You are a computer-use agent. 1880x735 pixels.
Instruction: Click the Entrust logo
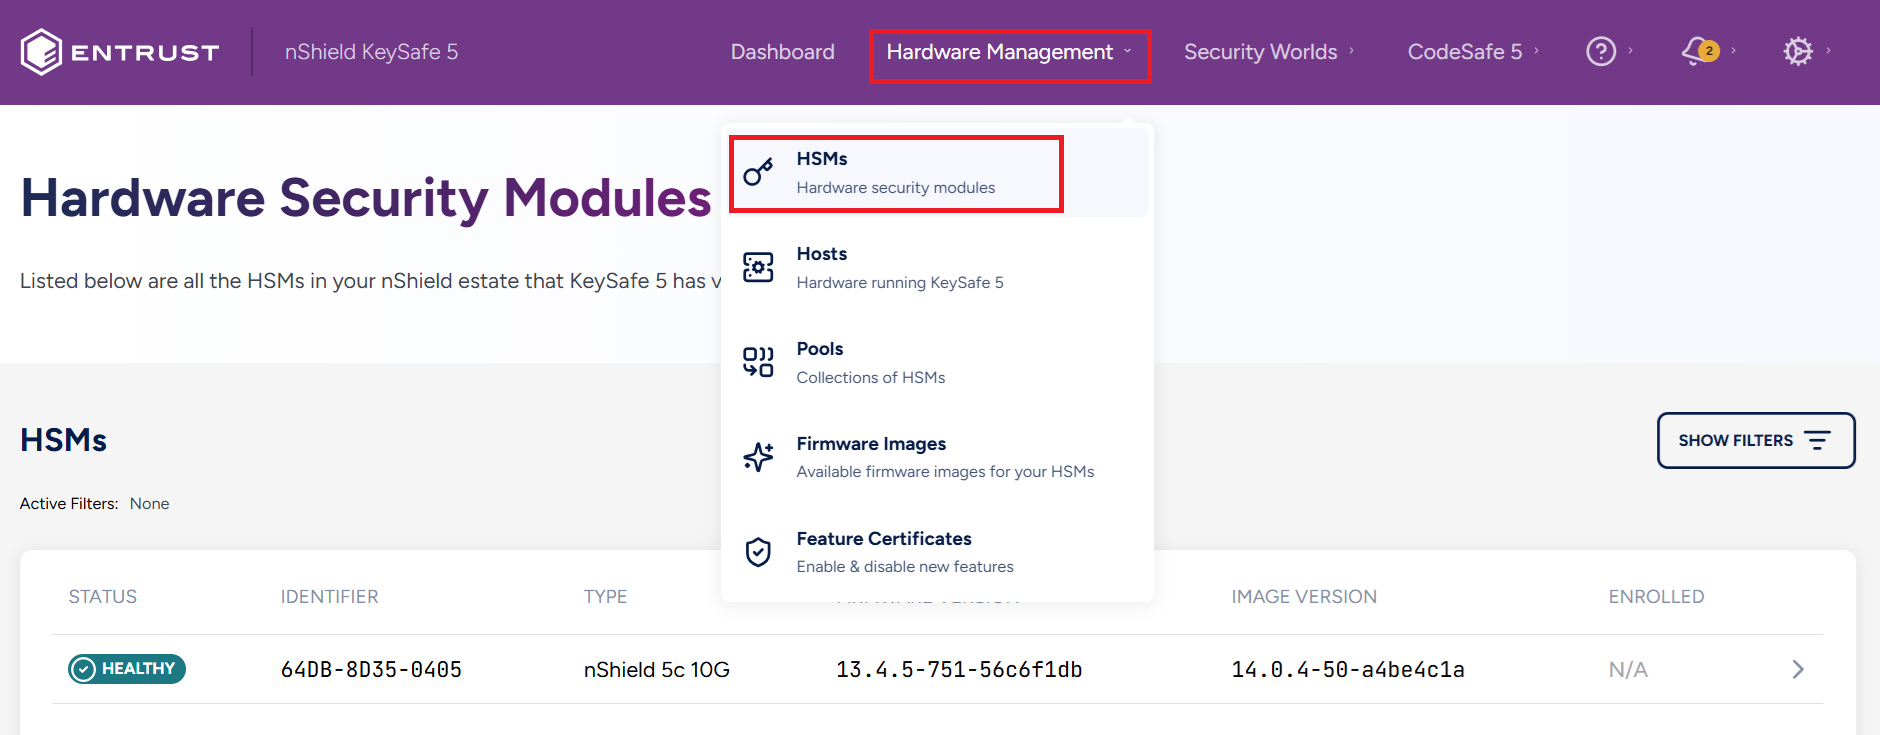[x=120, y=52]
